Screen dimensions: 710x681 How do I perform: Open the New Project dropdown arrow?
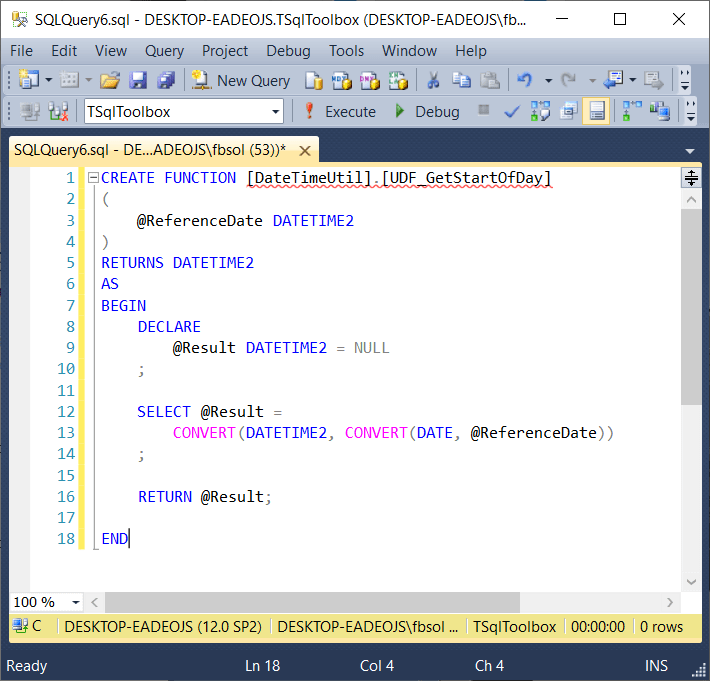click(x=48, y=81)
